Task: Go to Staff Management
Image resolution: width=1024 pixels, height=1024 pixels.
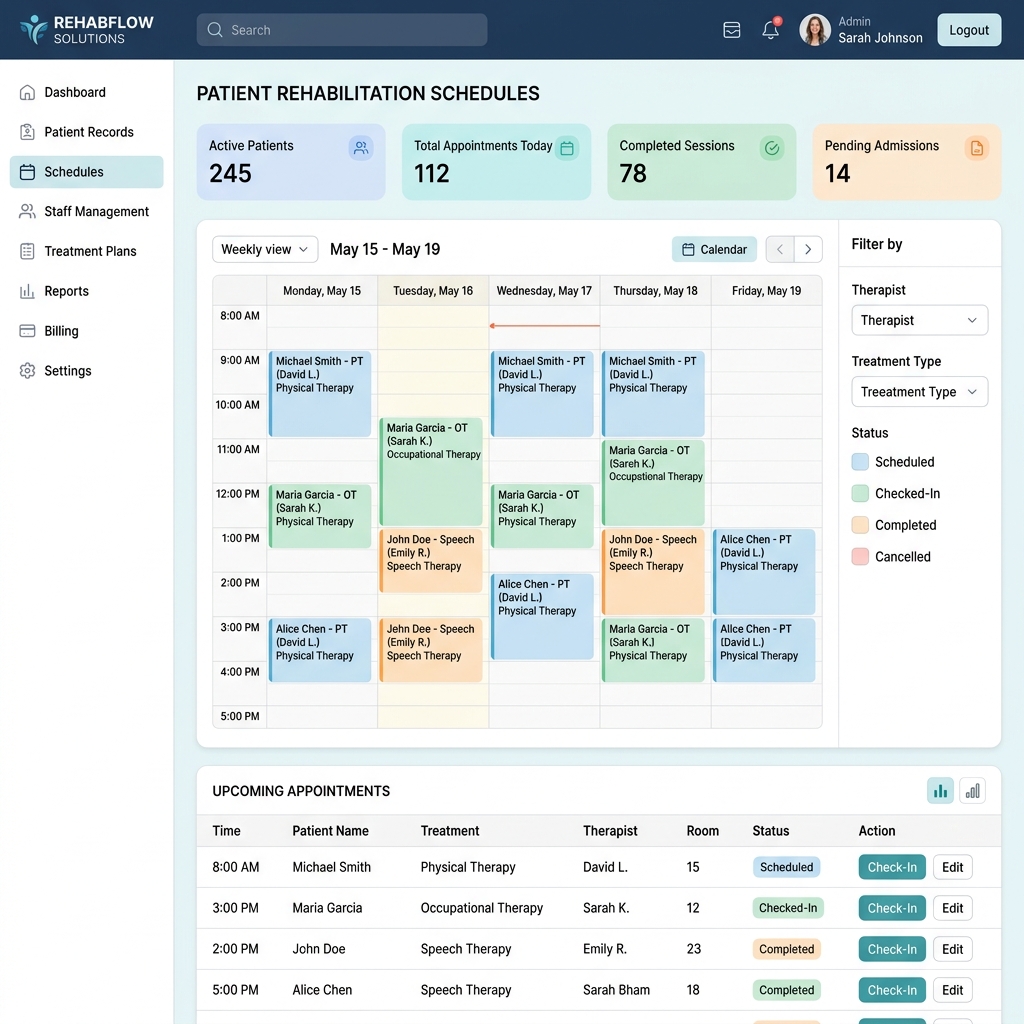Action: (x=86, y=212)
